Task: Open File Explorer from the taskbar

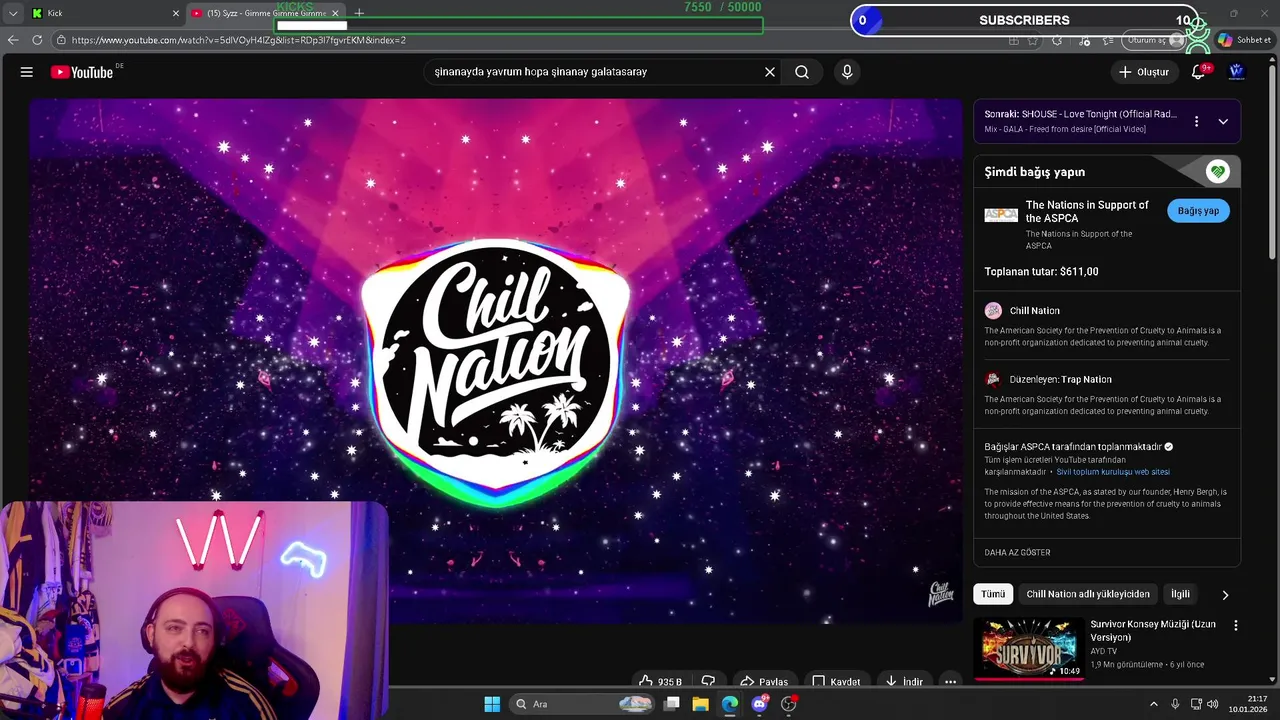Action: coord(700,704)
